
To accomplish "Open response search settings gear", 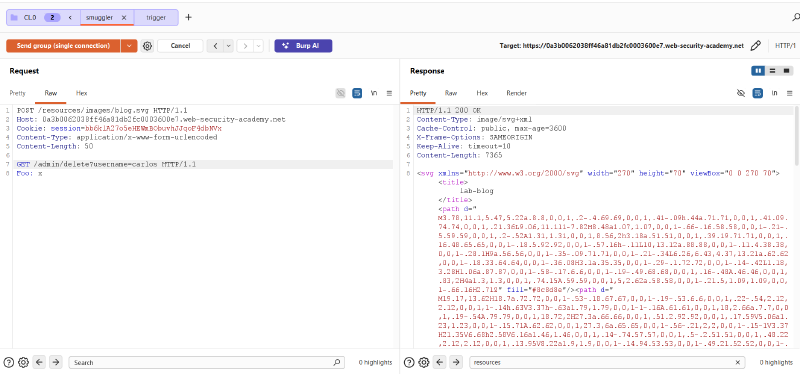I will pos(423,362).
